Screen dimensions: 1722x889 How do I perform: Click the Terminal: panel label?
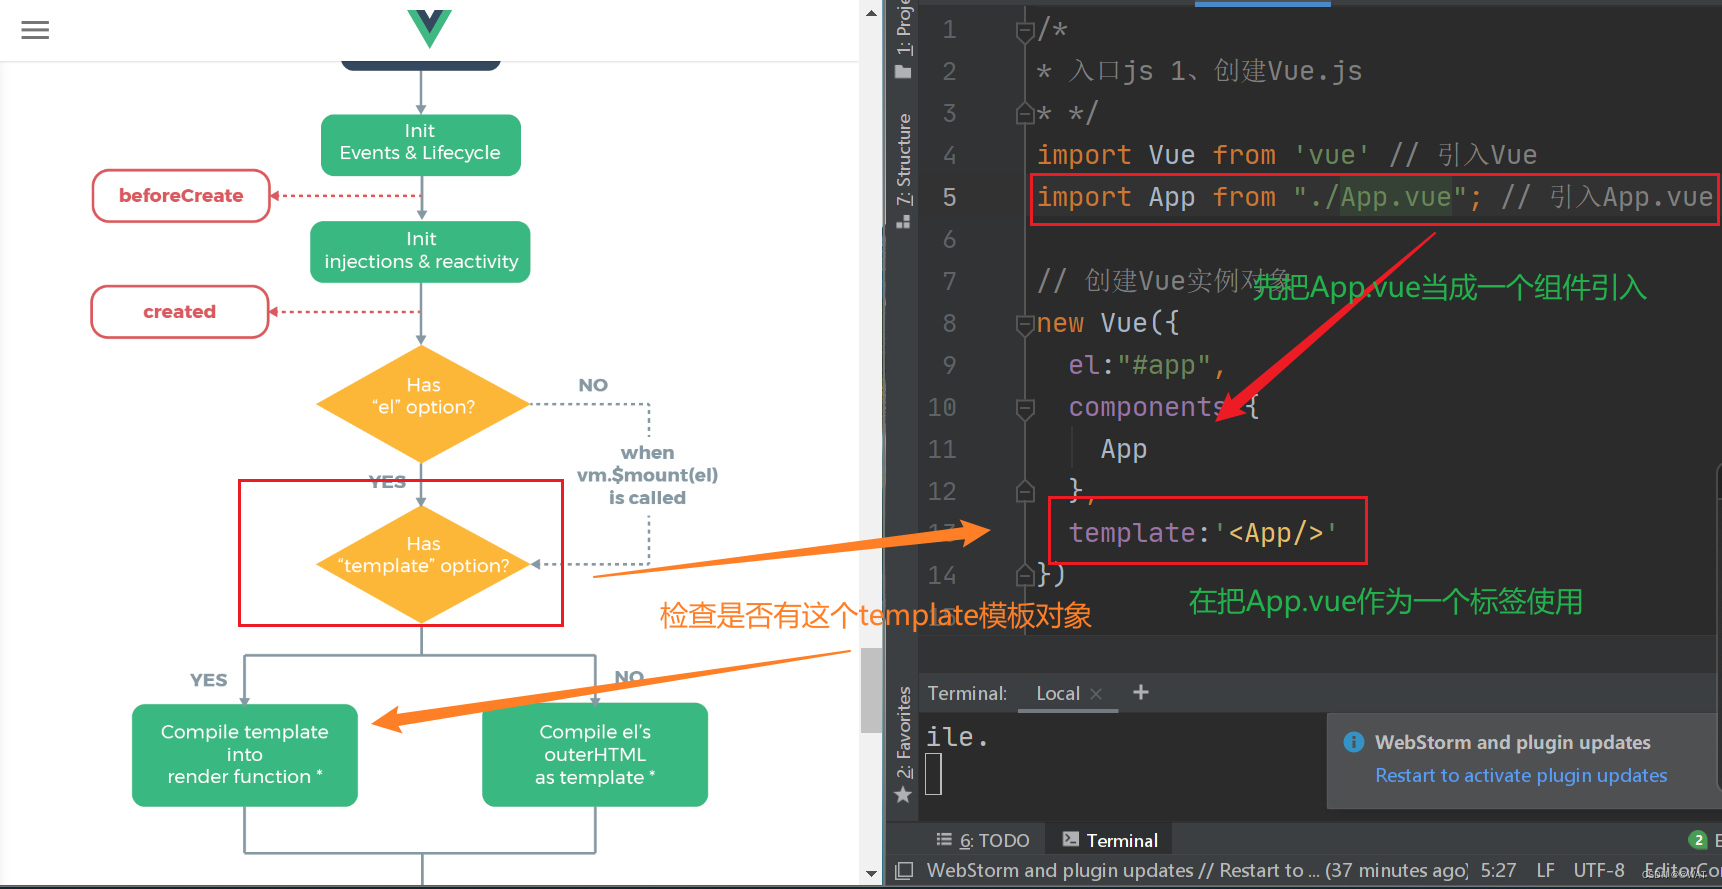(967, 693)
